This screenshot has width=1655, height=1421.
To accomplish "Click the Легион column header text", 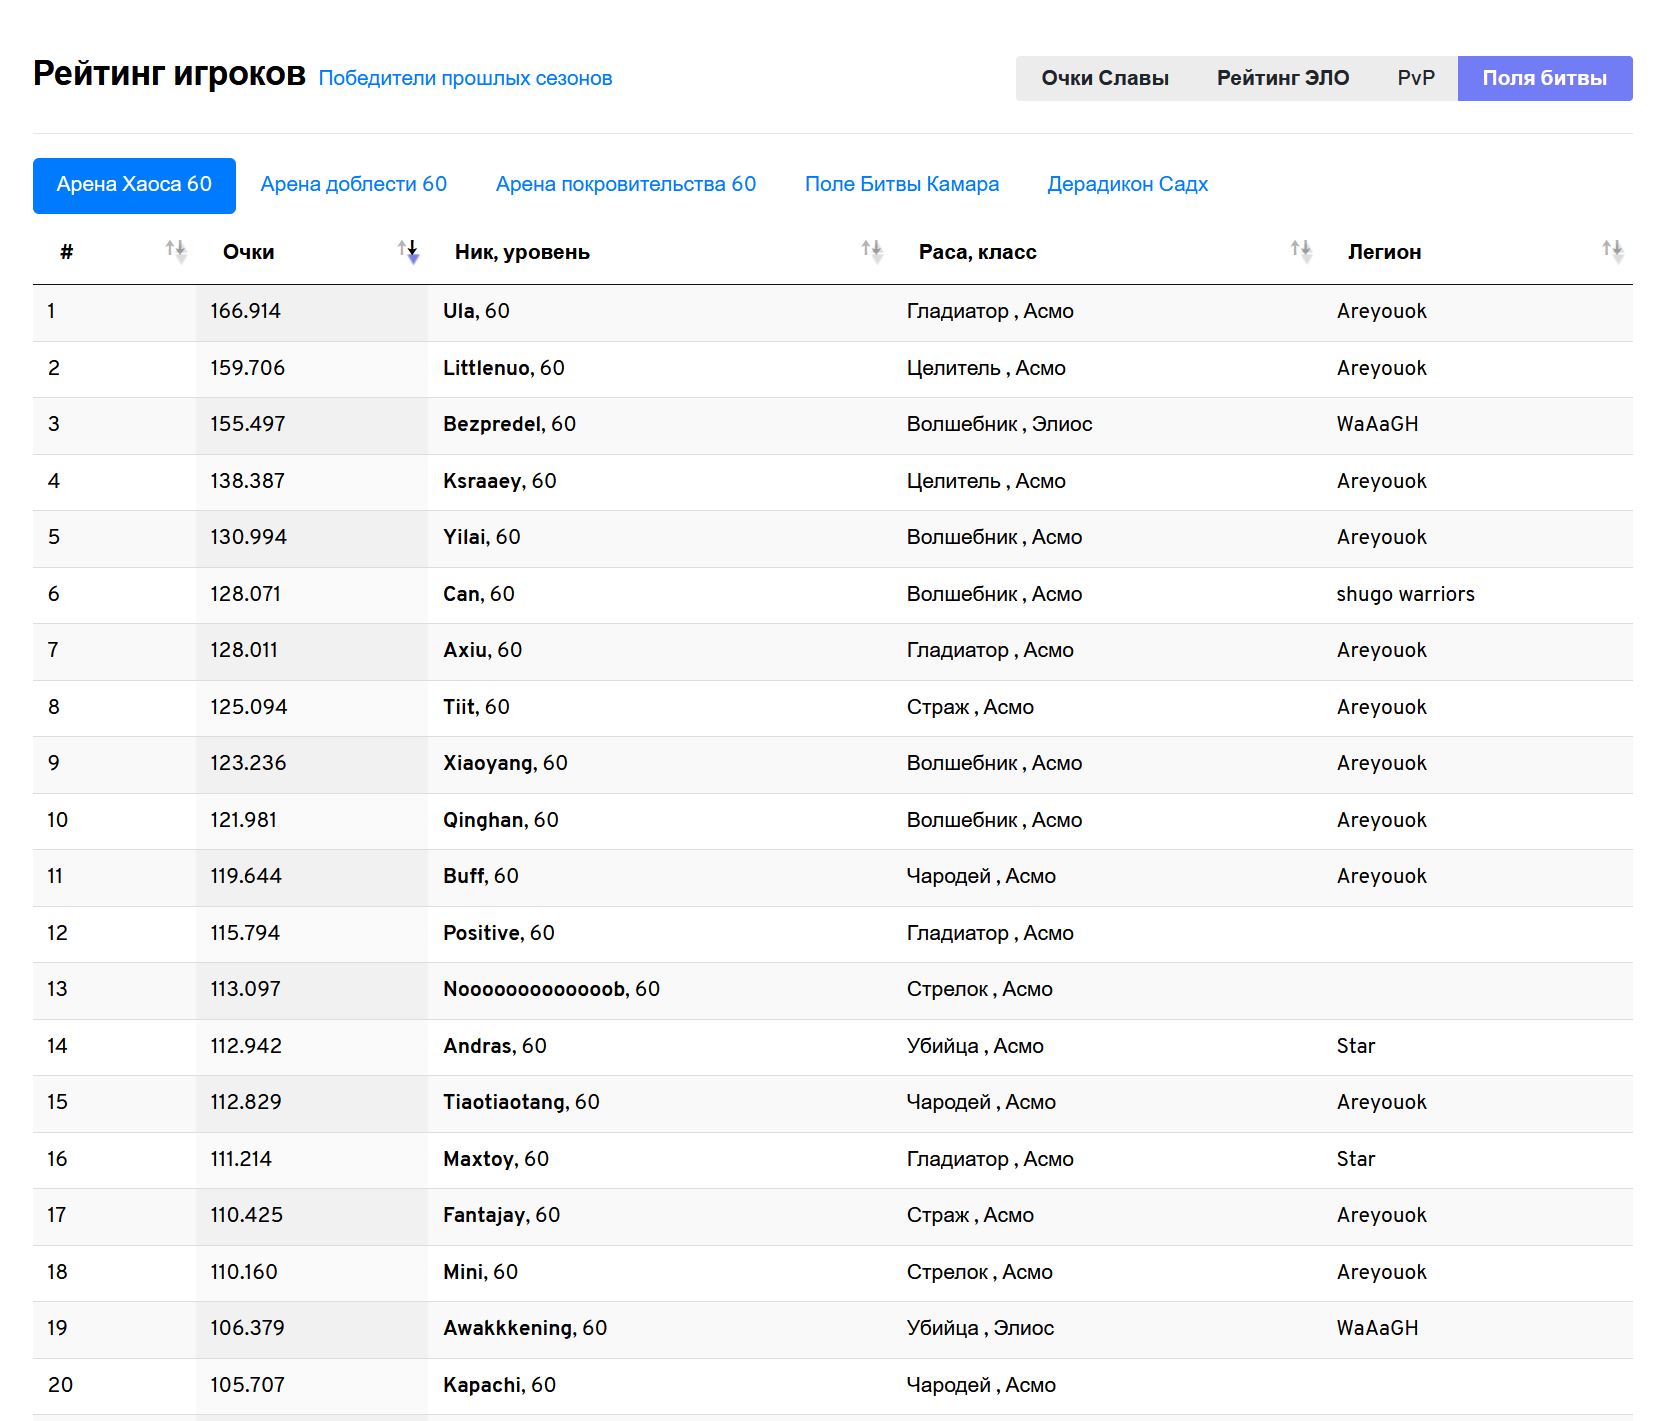I will (x=1384, y=252).
